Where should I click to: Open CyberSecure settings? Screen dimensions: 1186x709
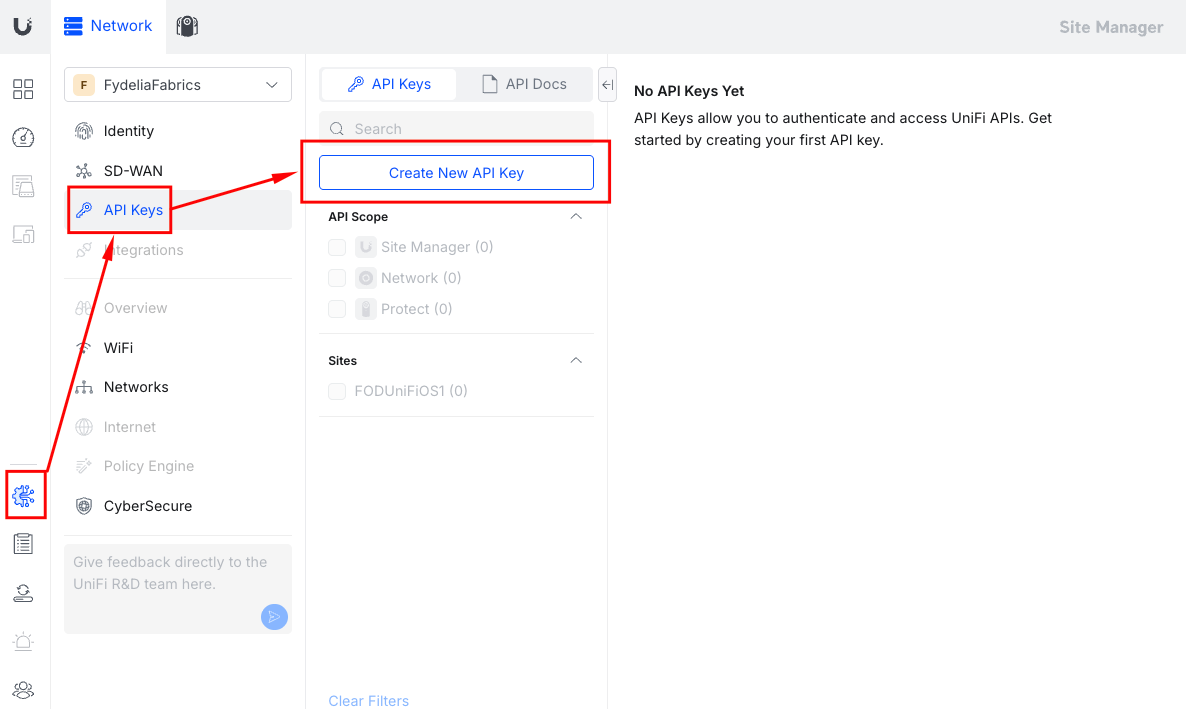coord(178,506)
